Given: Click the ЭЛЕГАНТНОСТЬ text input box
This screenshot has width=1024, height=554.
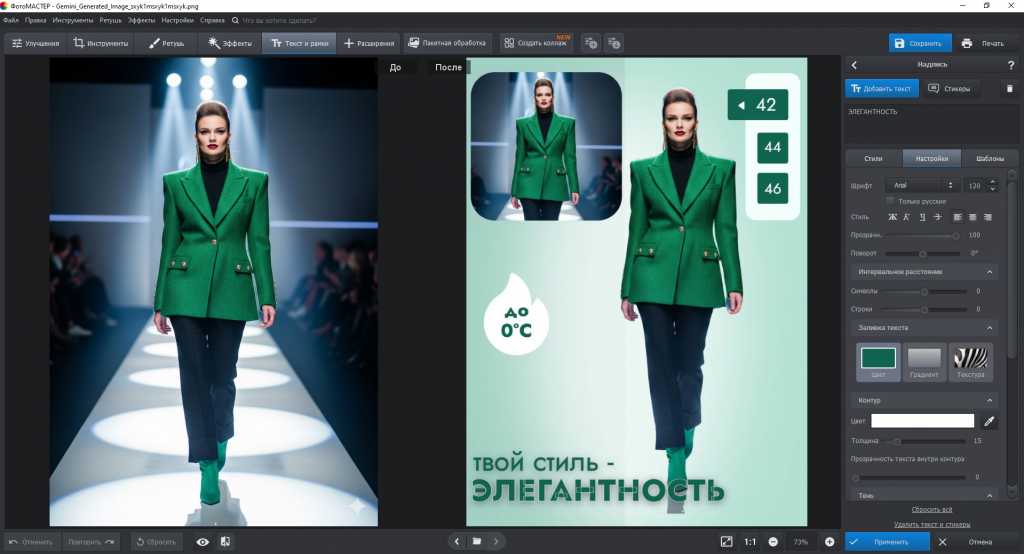Looking at the screenshot, I should [x=931, y=123].
